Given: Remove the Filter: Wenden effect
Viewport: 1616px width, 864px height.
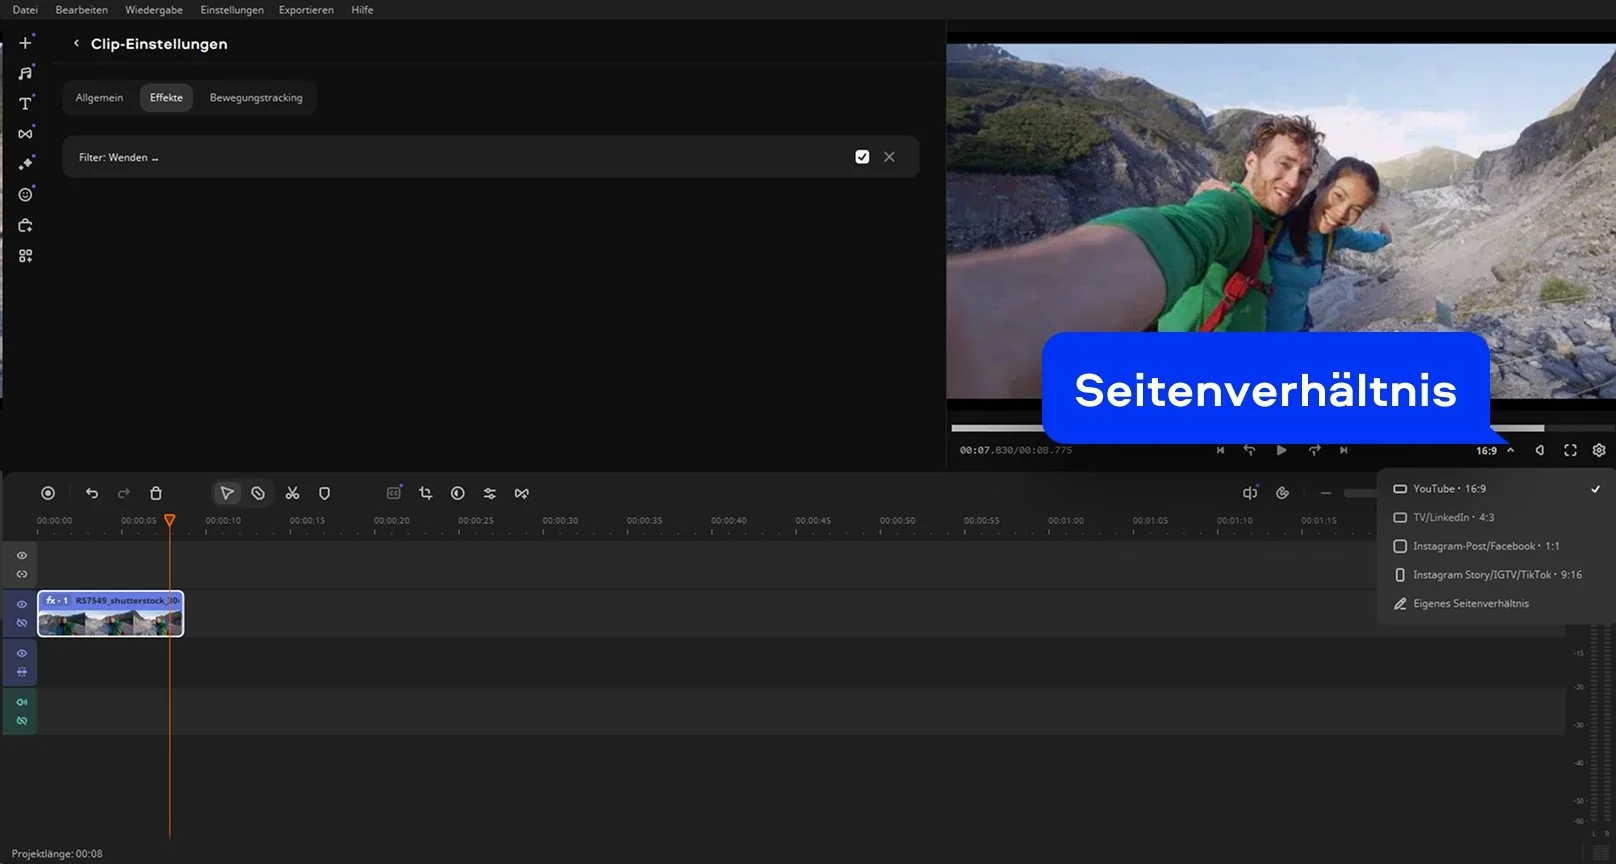Looking at the screenshot, I should click(x=889, y=157).
